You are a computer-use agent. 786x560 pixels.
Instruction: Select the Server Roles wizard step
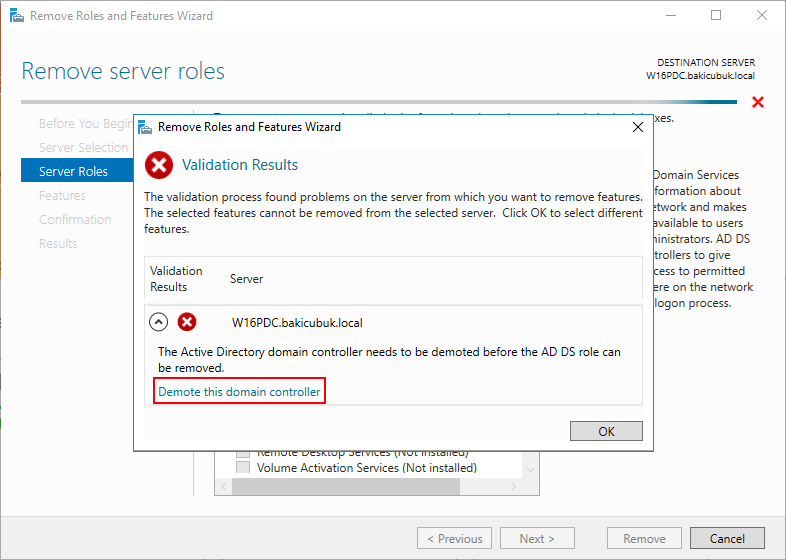[77, 171]
